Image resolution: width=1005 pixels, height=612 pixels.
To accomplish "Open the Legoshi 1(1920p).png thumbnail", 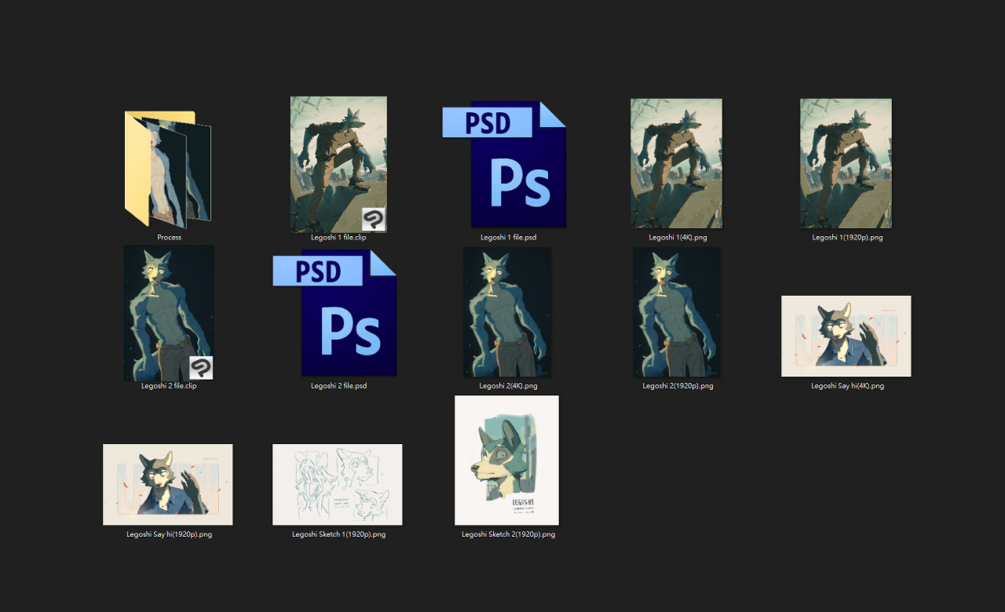I will pyautogui.click(x=846, y=163).
